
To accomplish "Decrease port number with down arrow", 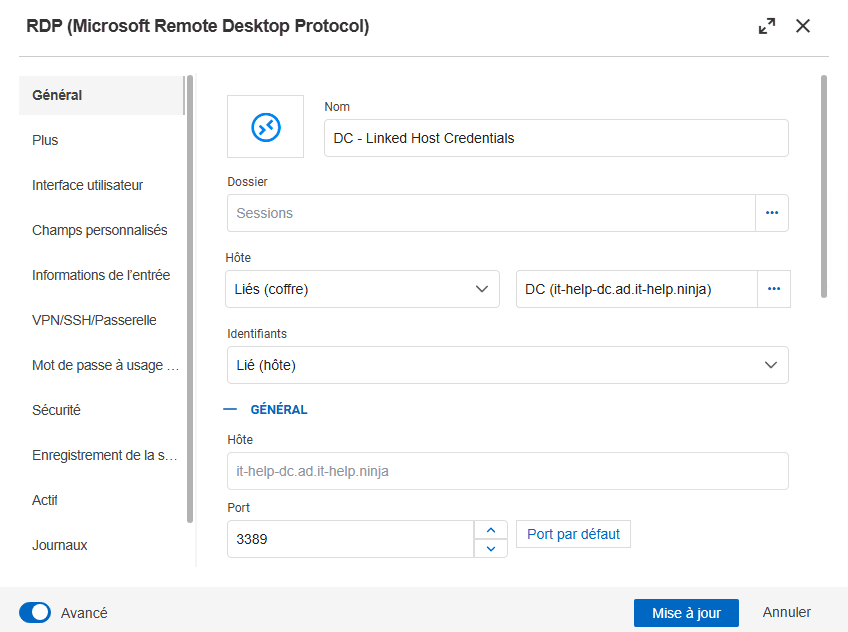I will 490,548.
